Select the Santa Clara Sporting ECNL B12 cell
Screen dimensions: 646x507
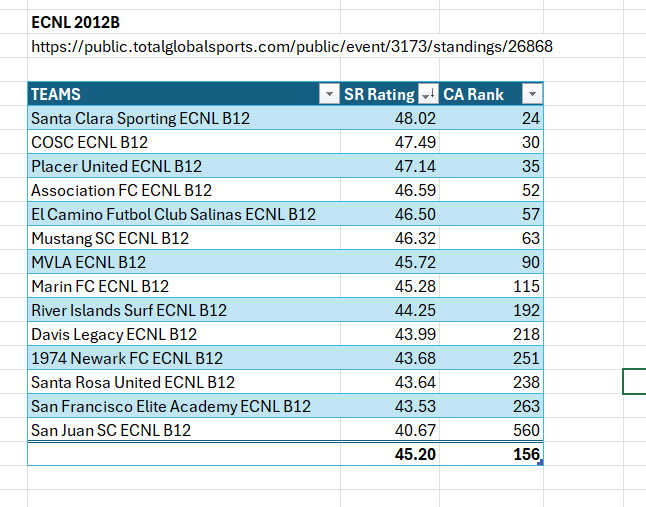tap(140, 118)
